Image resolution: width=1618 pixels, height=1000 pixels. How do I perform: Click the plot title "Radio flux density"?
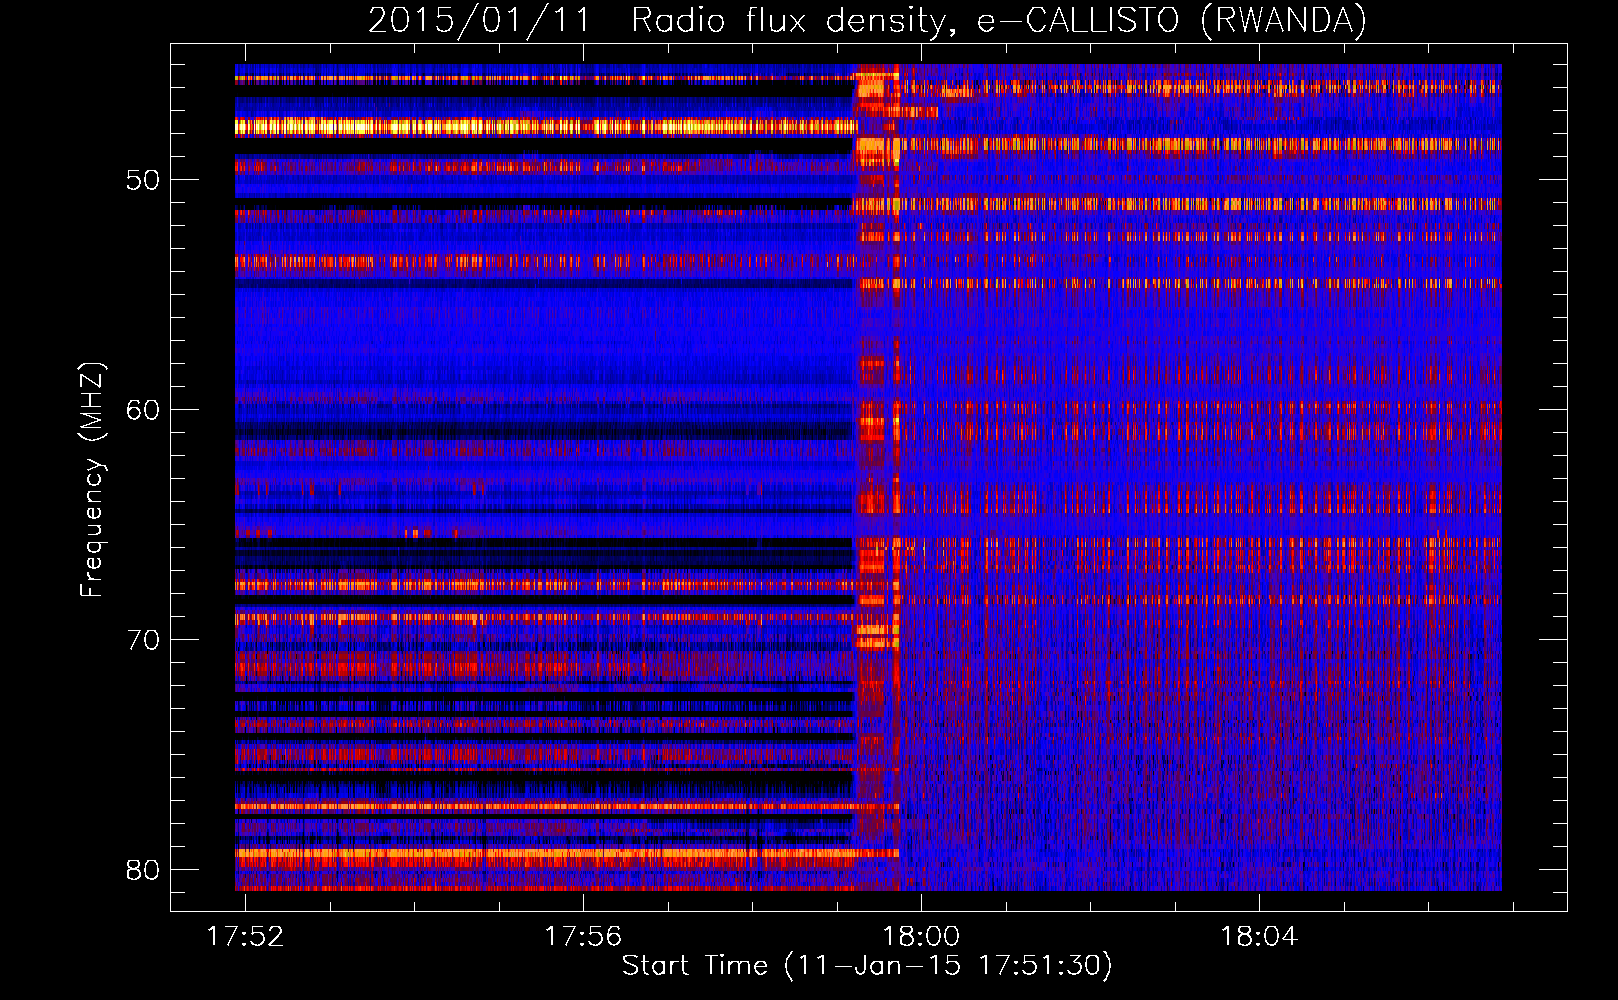(789, 21)
